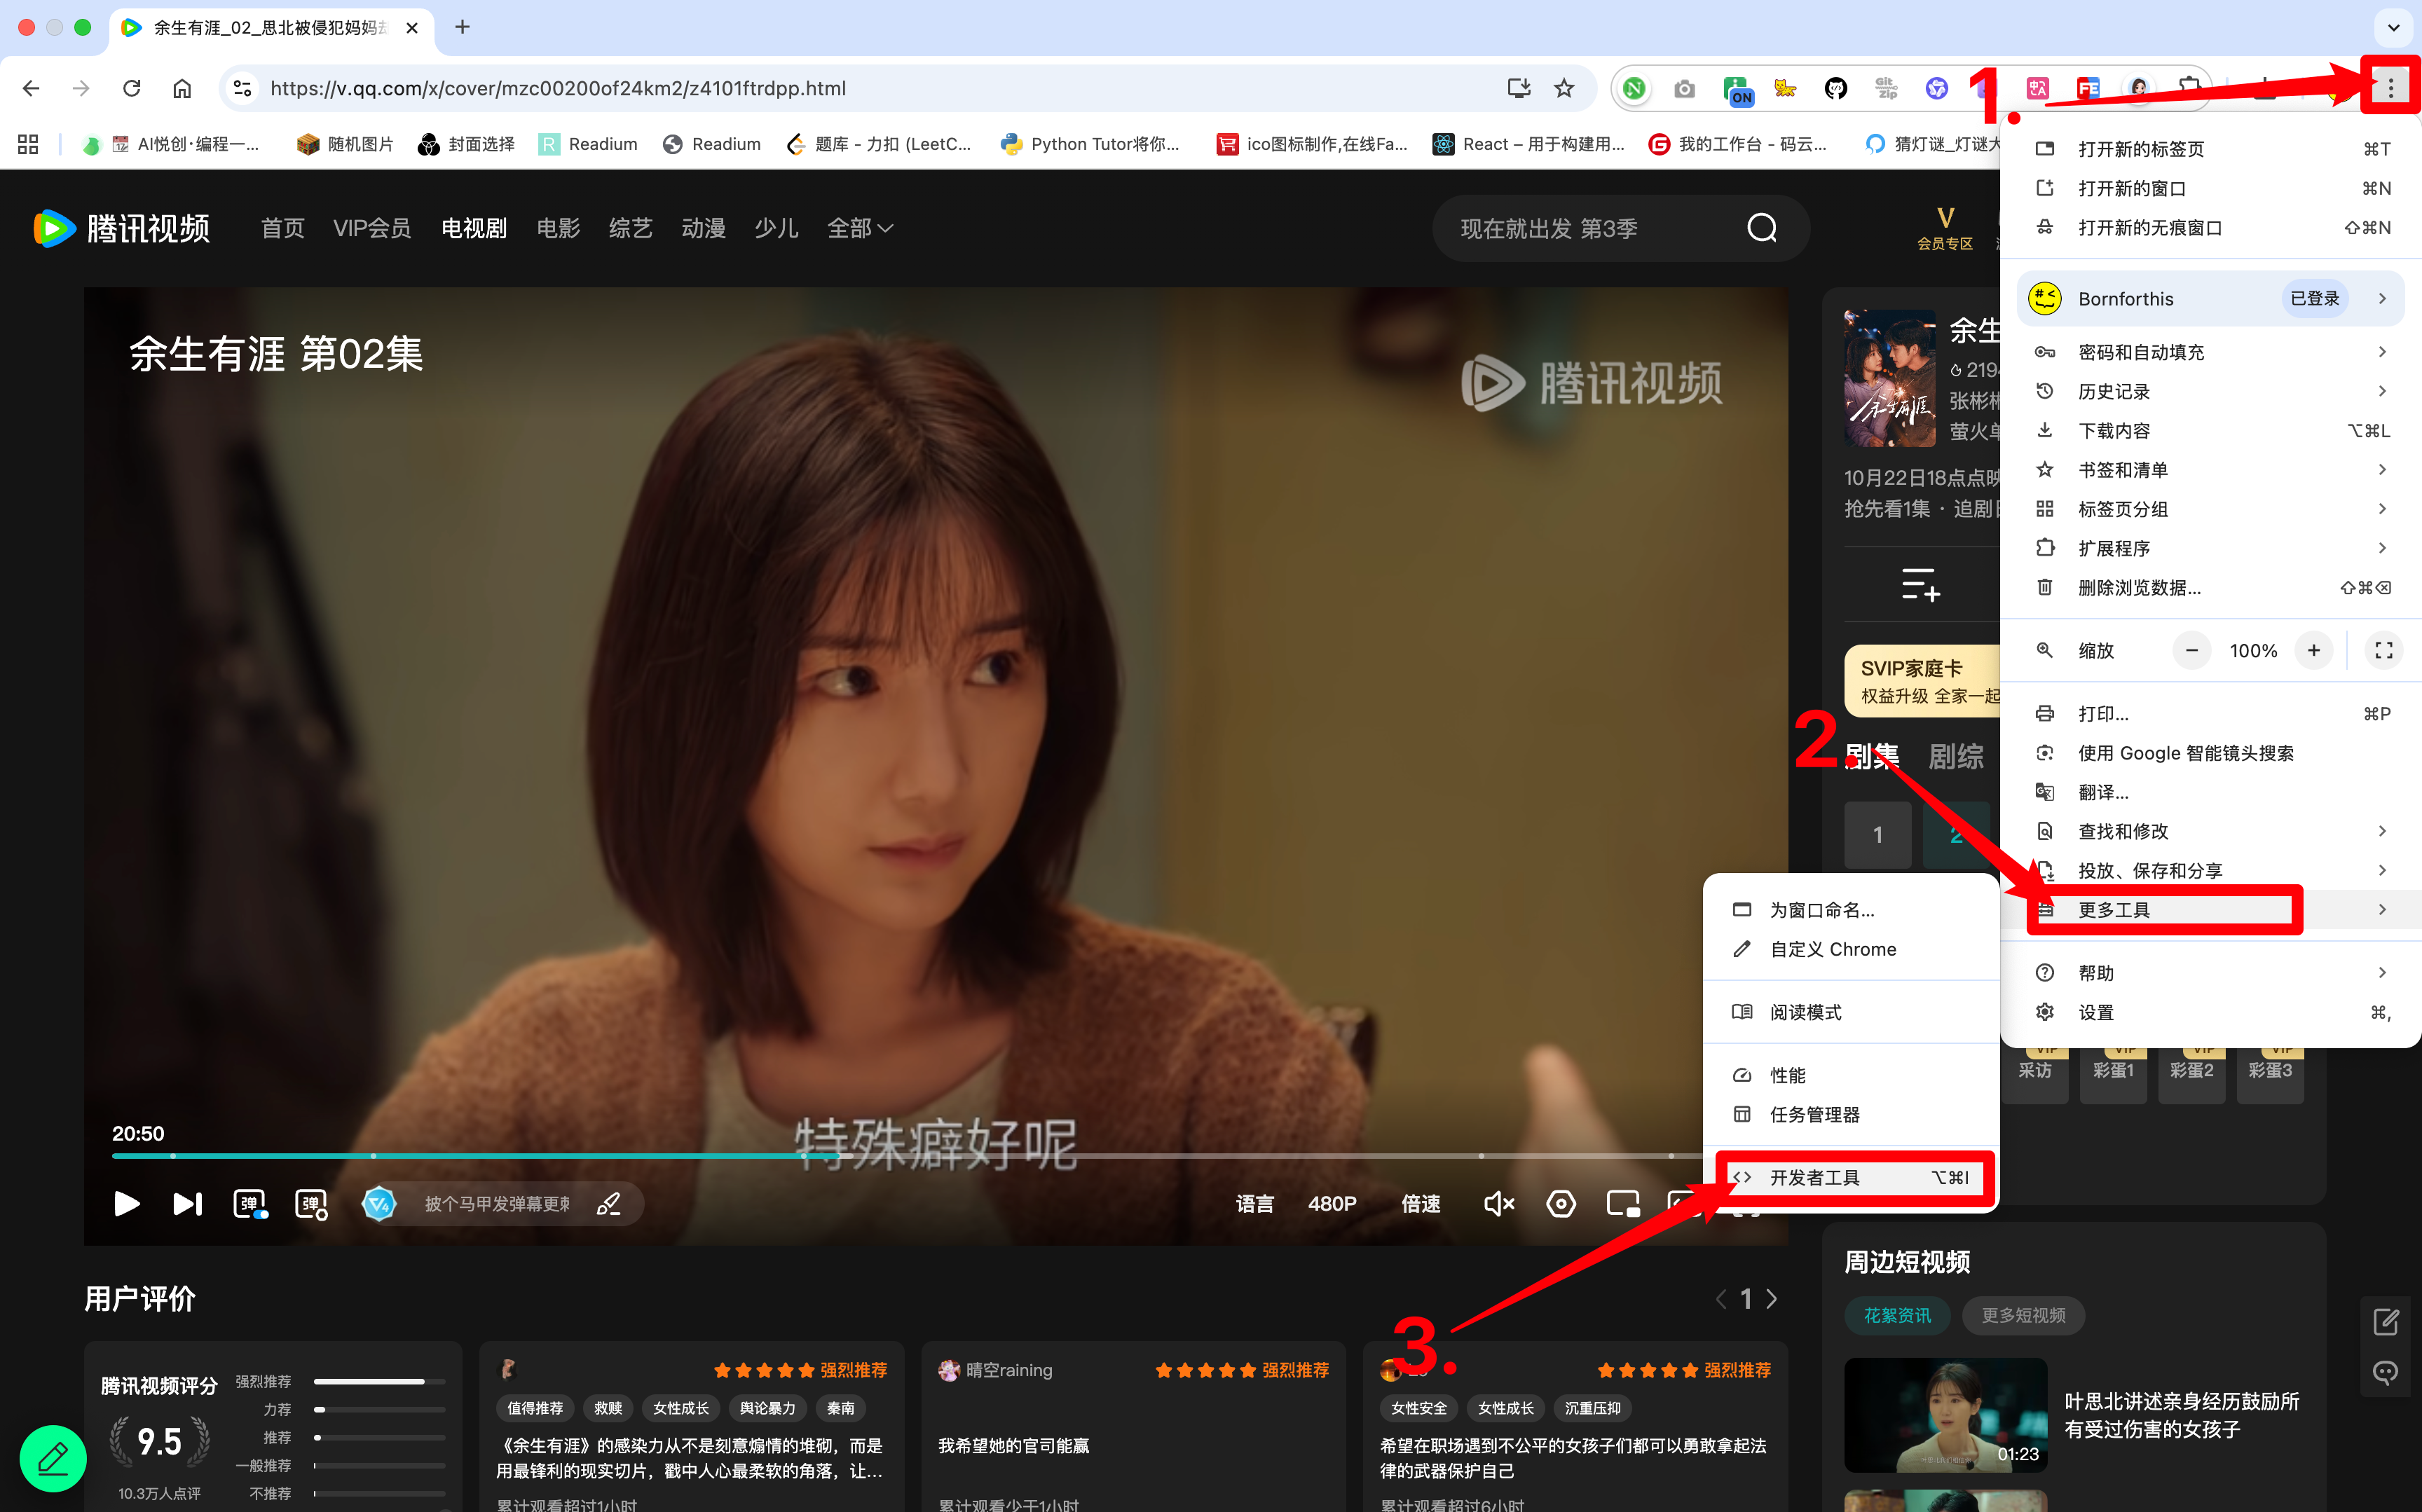Decrease zoom with the minus button

click(2191, 650)
